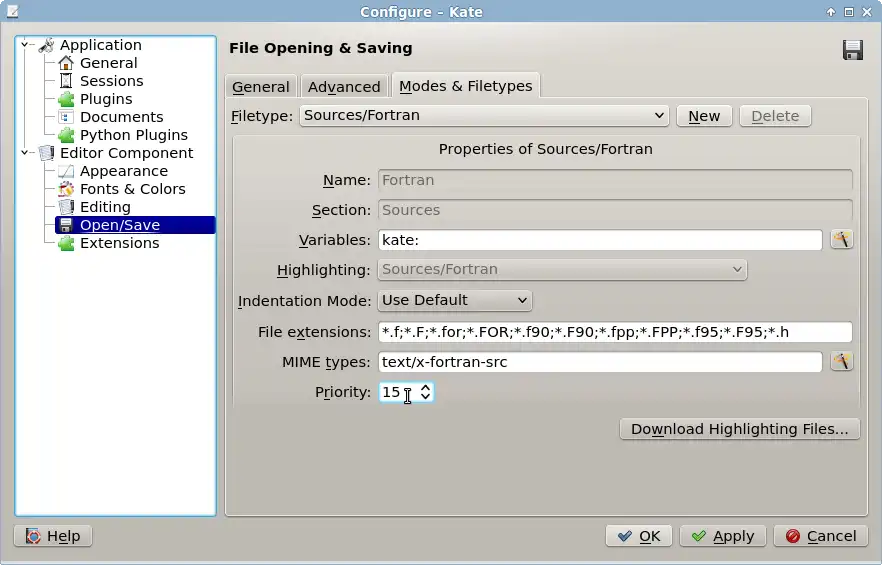Viewport: 882px width, 565px height.
Task: Click the Kate window menu icon in the title bar
Action: point(12,11)
